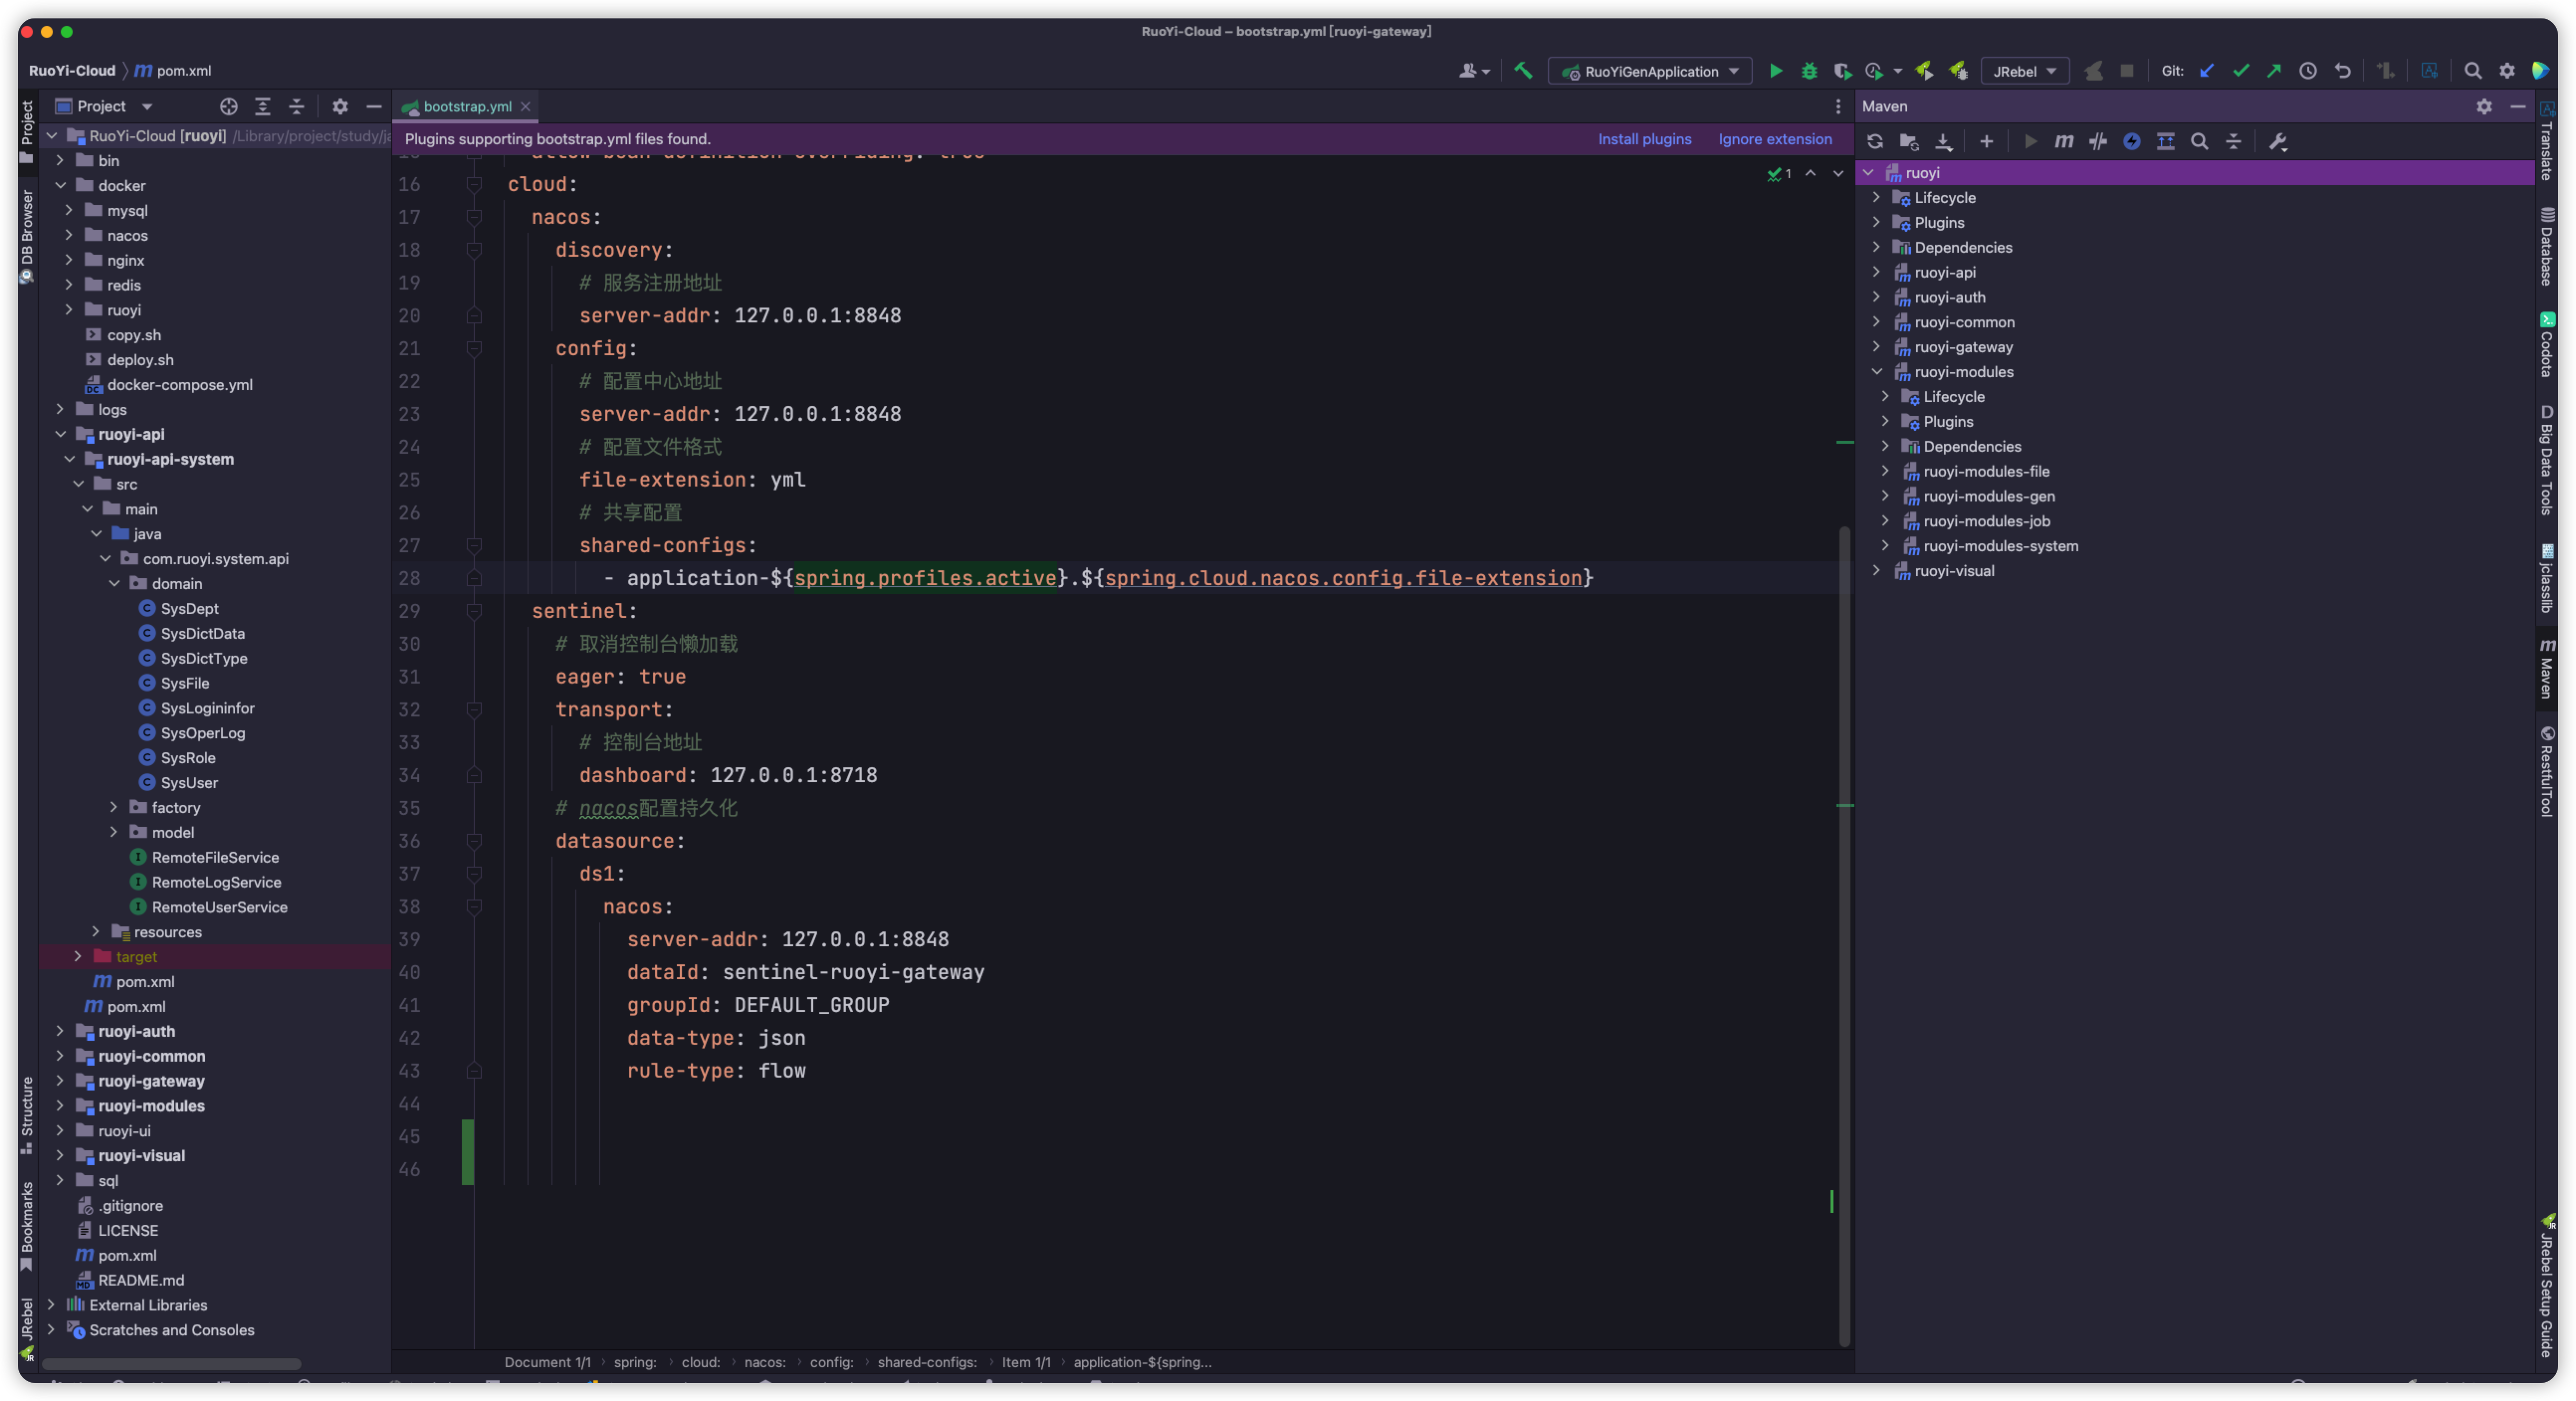Viewport: 2576px width, 1401px height.
Task: Select opened file in the Project tree
Action: pyautogui.click(x=229, y=106)
